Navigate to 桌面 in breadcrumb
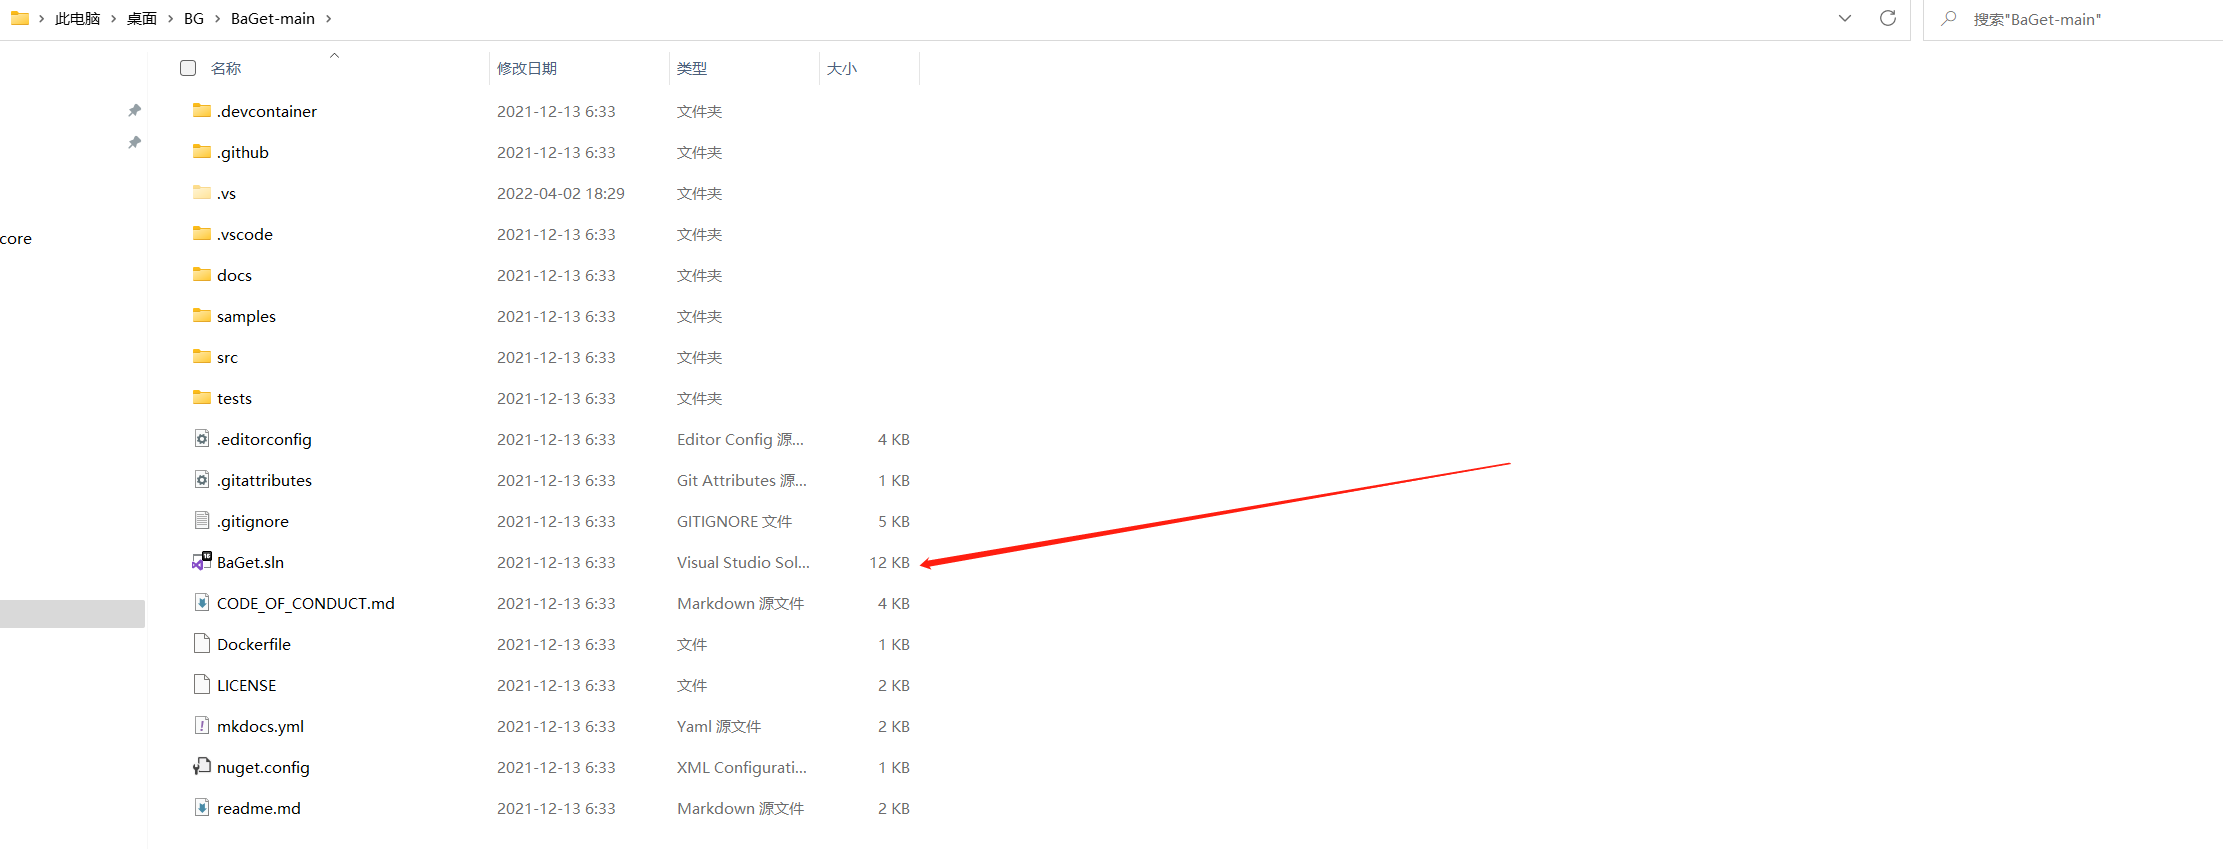 click(142, 19)
